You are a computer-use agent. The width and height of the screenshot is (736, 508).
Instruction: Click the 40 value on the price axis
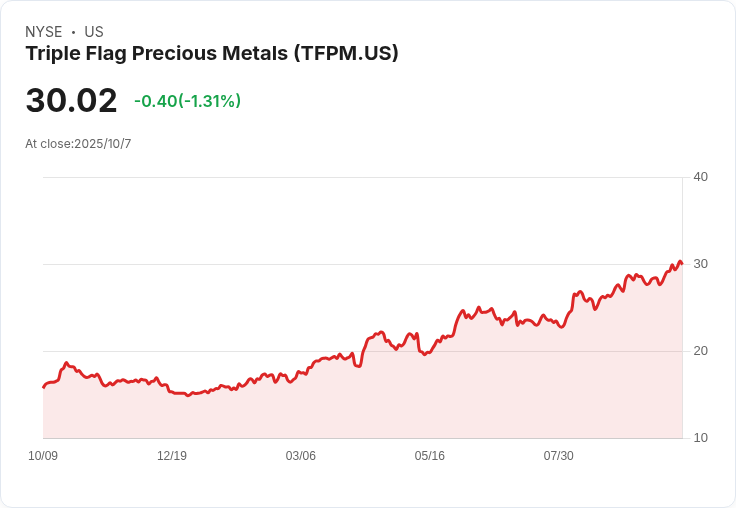point(701,177)
